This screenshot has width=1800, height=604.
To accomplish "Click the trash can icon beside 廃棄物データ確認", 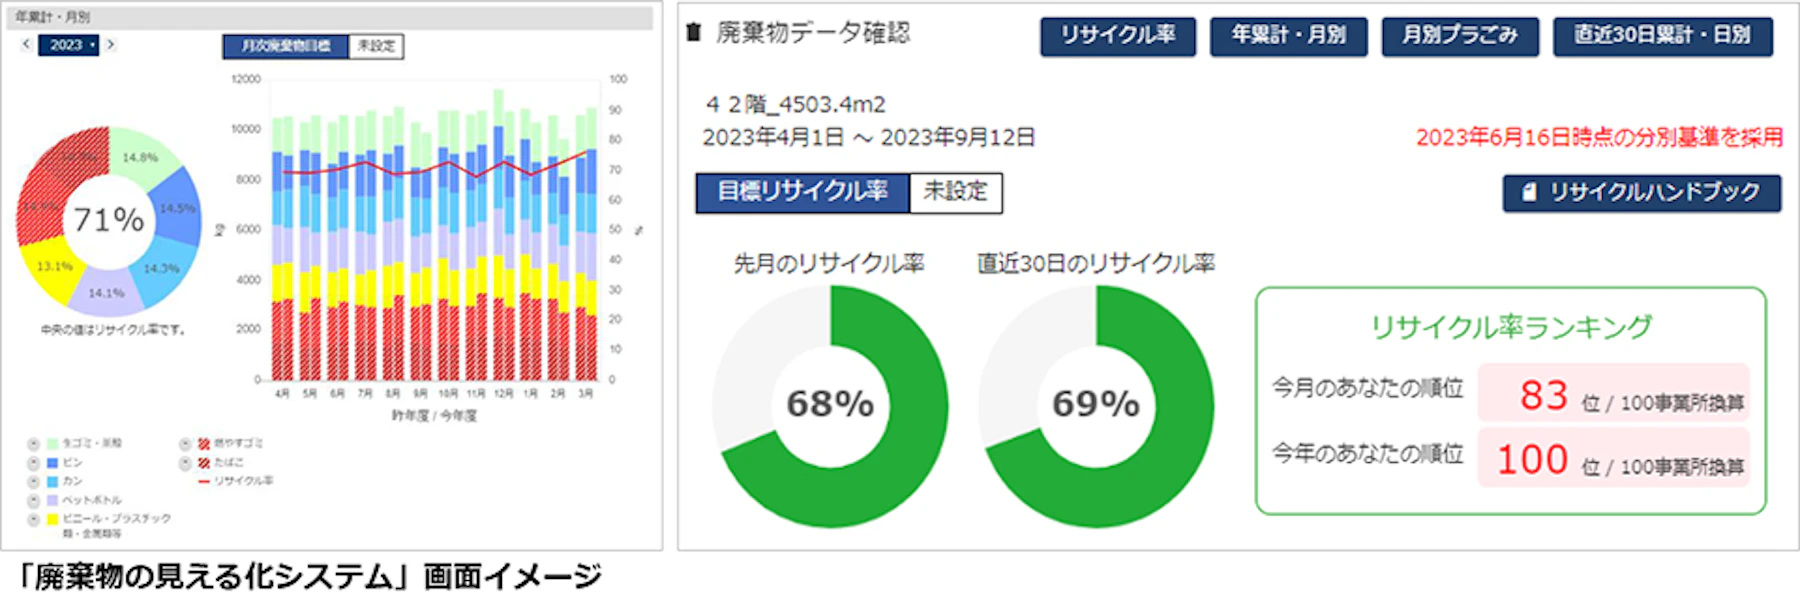I will pyautogui.click(x=693, y=33).
